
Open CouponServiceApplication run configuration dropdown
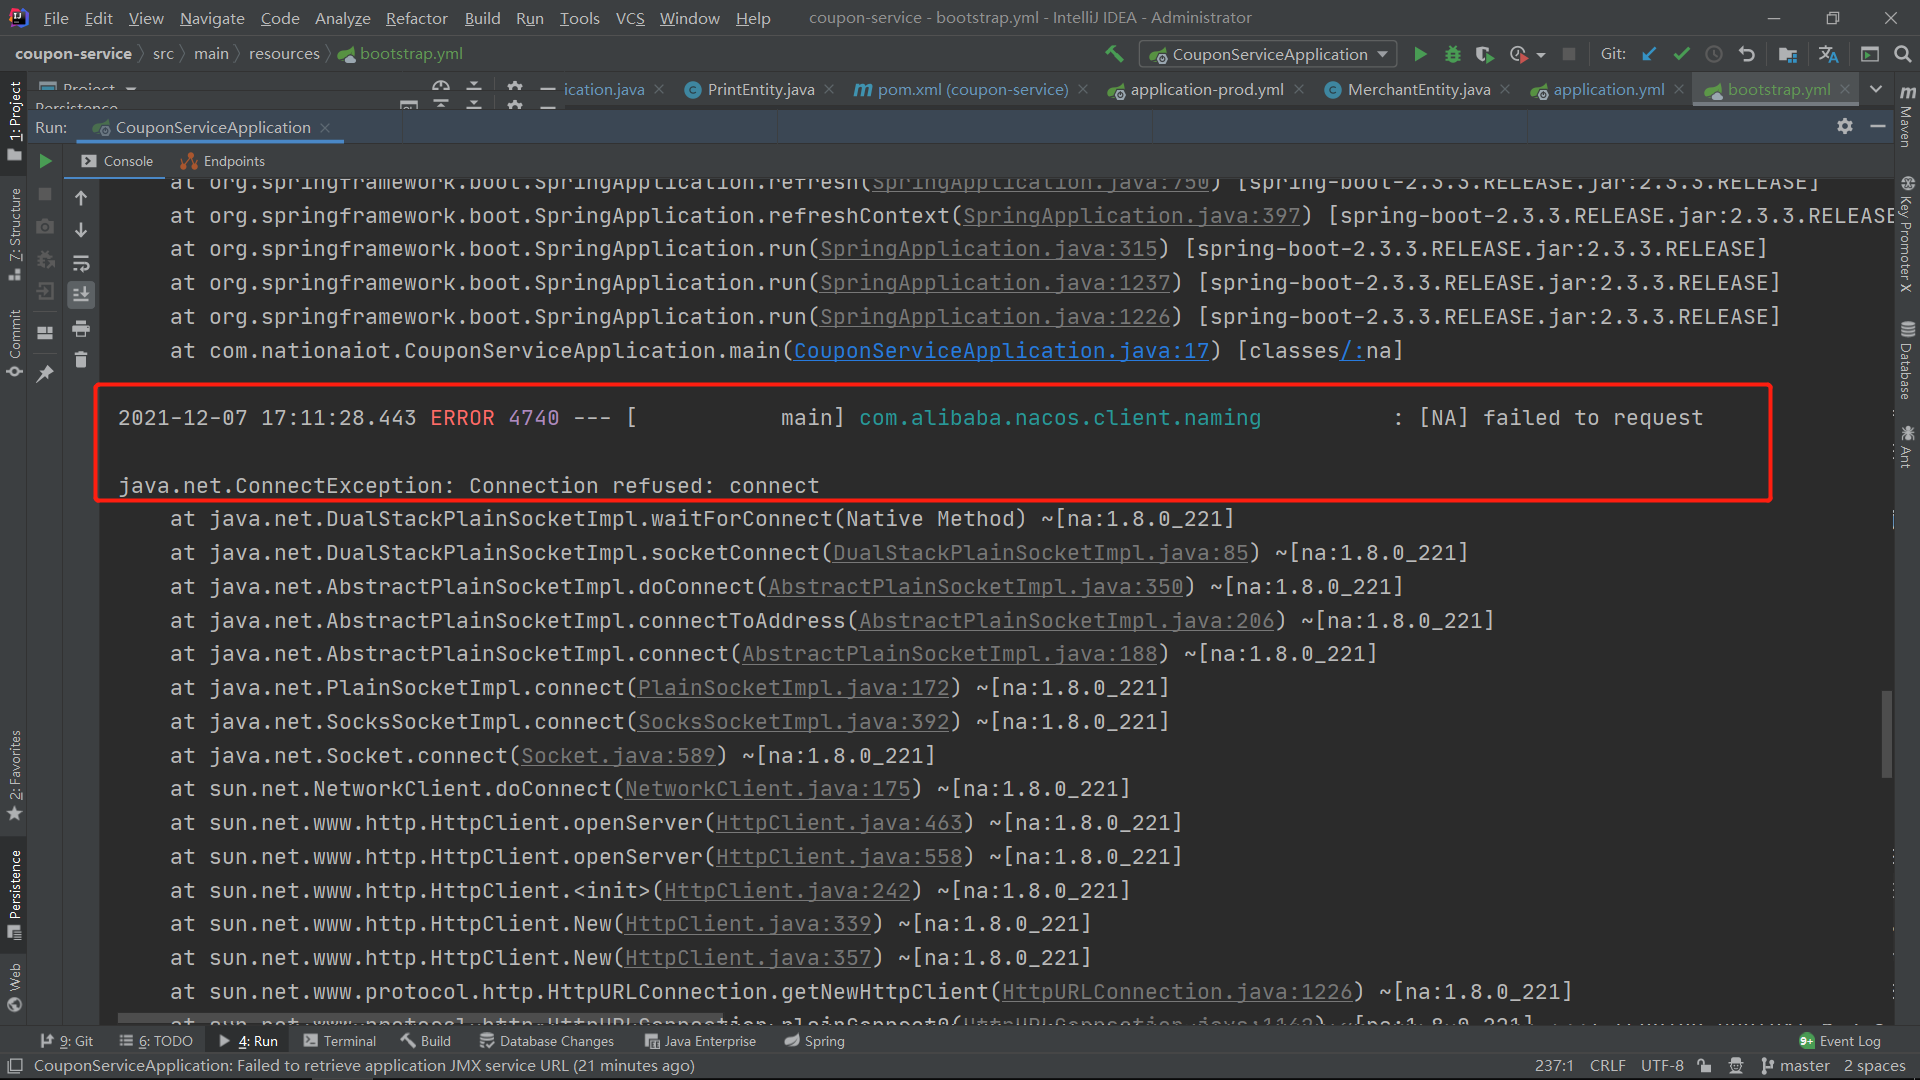(1270, 54)
